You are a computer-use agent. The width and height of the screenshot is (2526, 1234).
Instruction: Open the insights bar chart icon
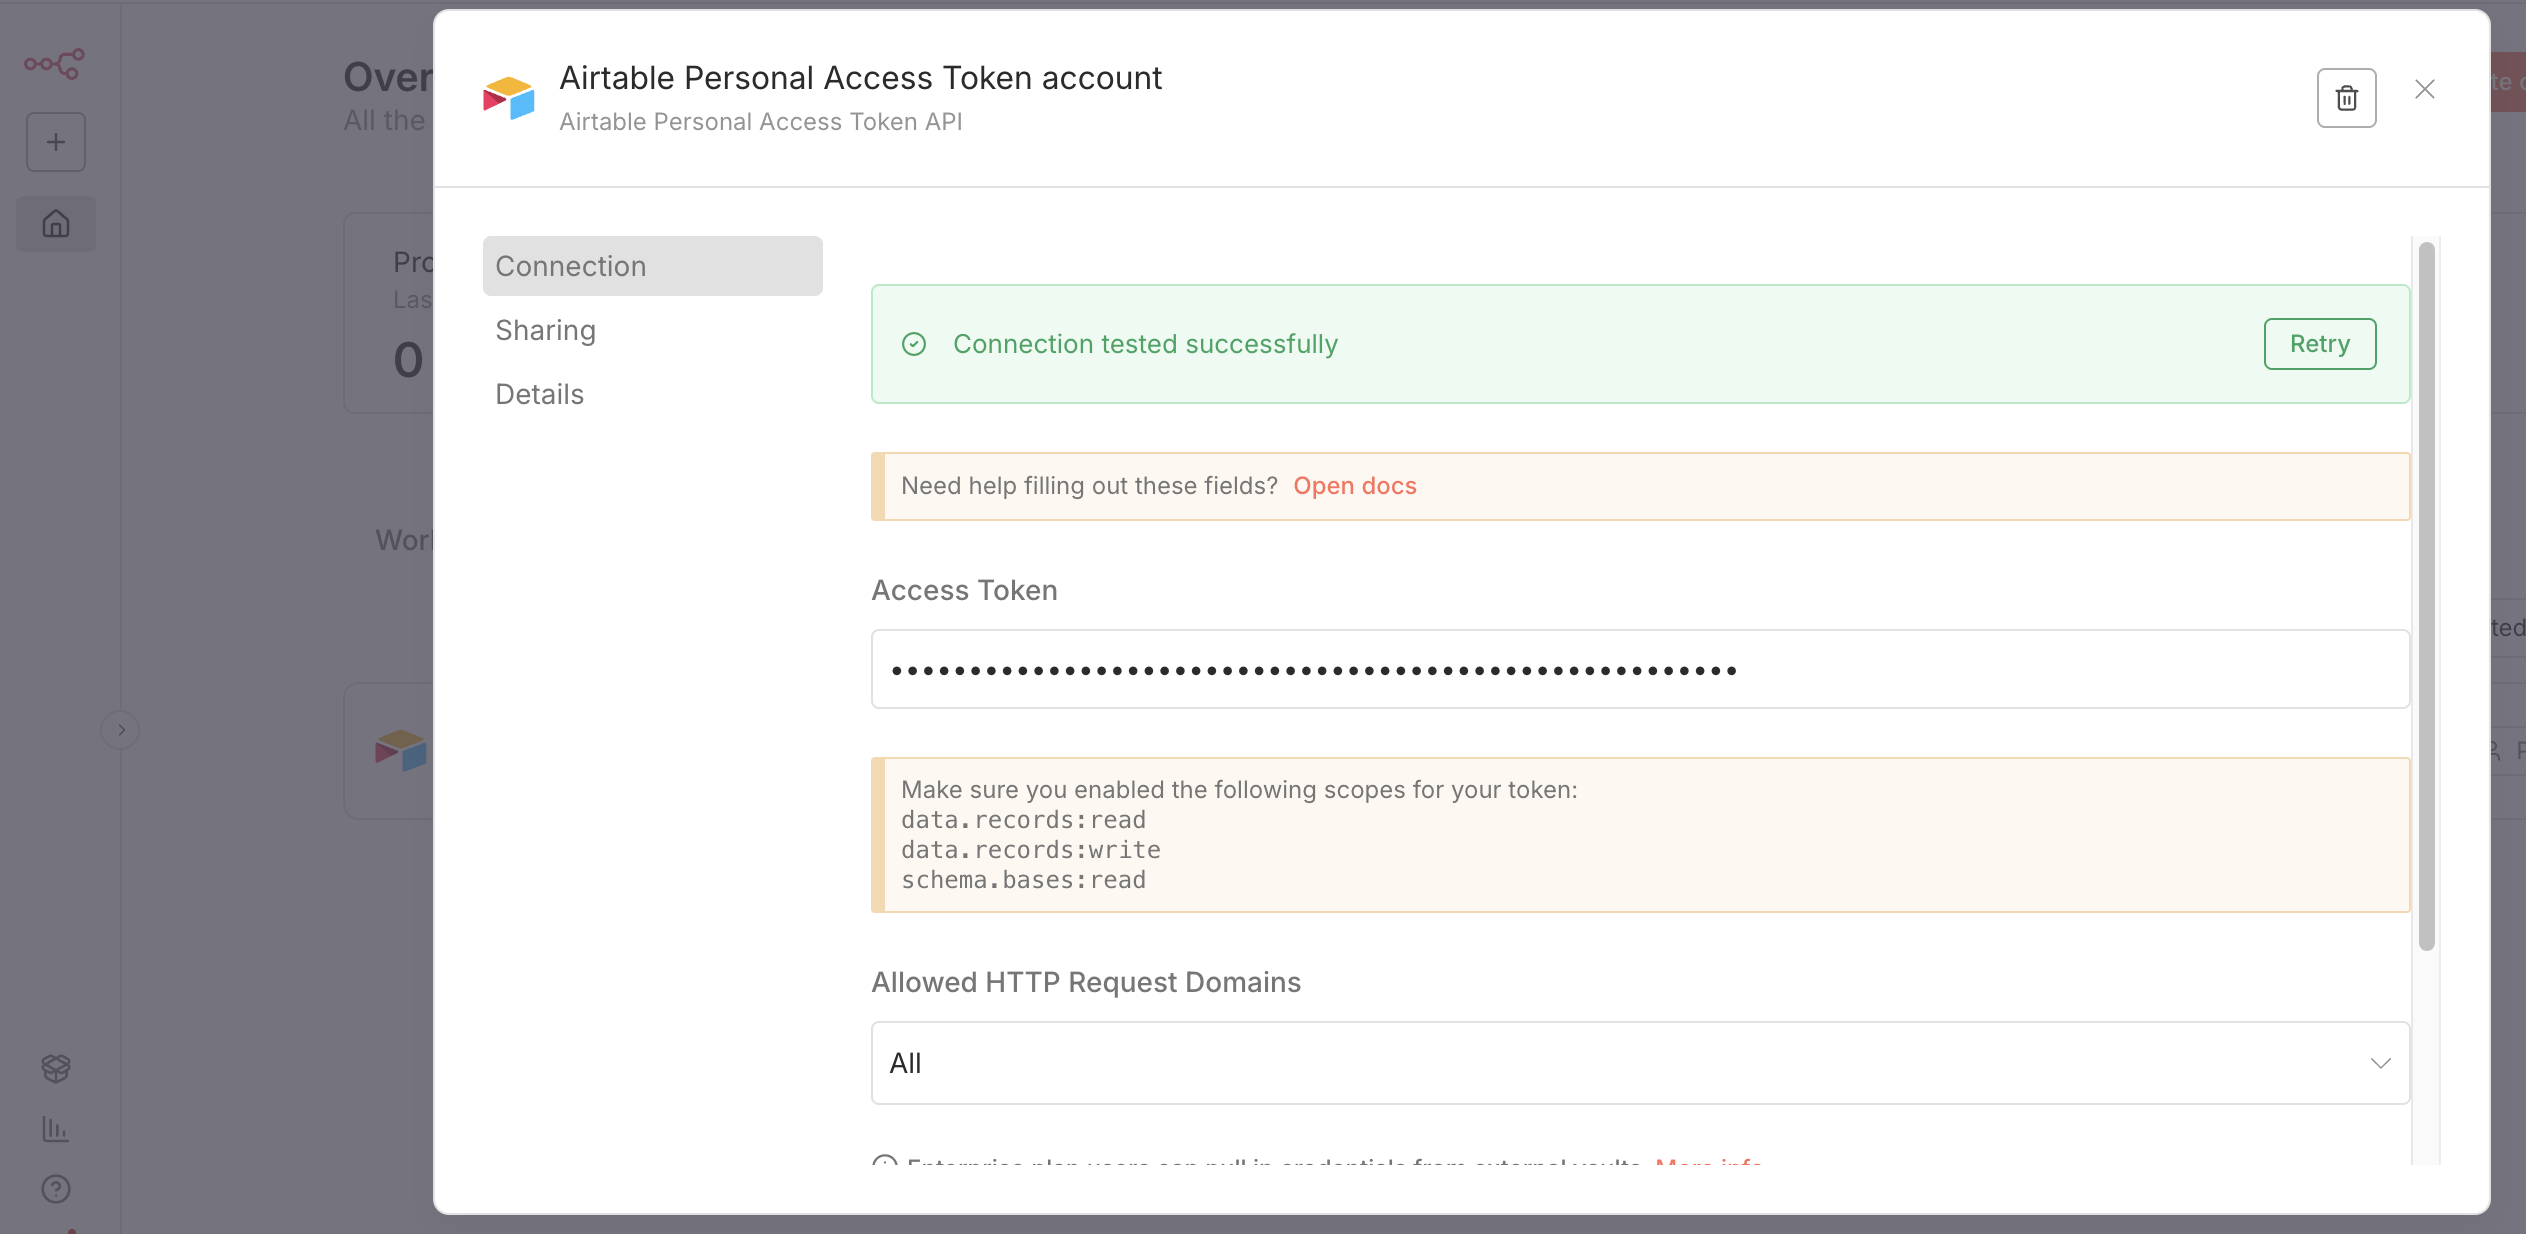(56, 1129)
